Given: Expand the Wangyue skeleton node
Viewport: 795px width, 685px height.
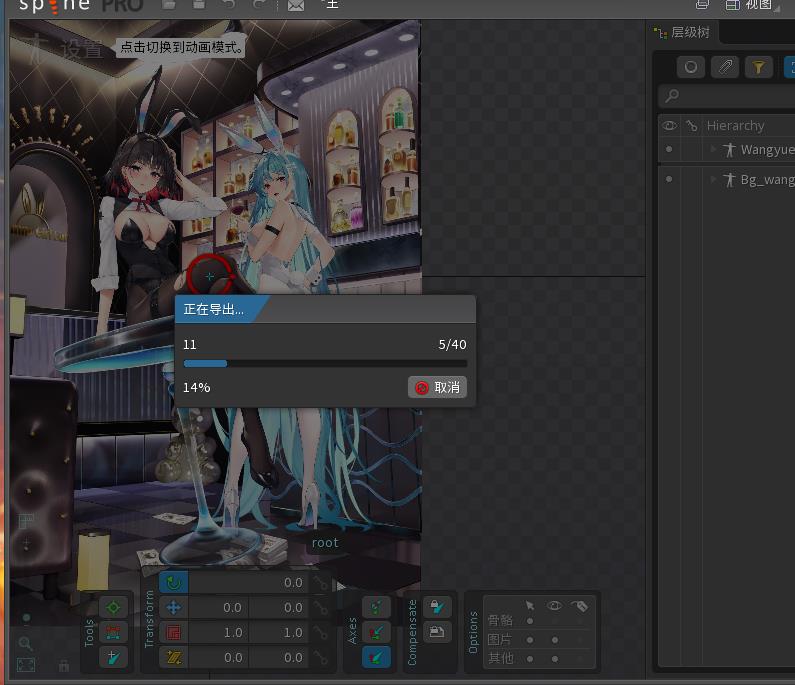Looking at the screenshot, I should click(713, 149).
